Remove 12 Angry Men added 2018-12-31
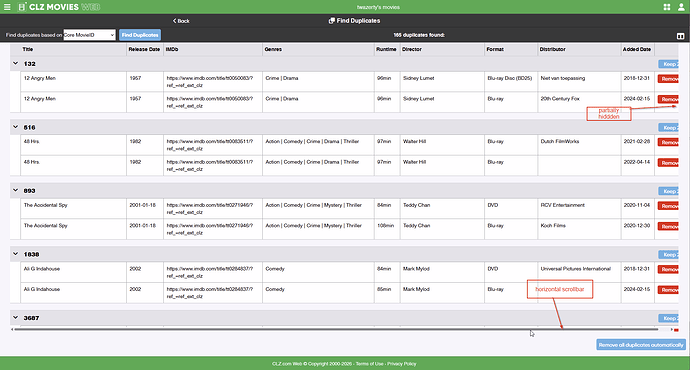The height and width of the screenshot is (370, 690). pyautogui.click(x=668, y=79)
